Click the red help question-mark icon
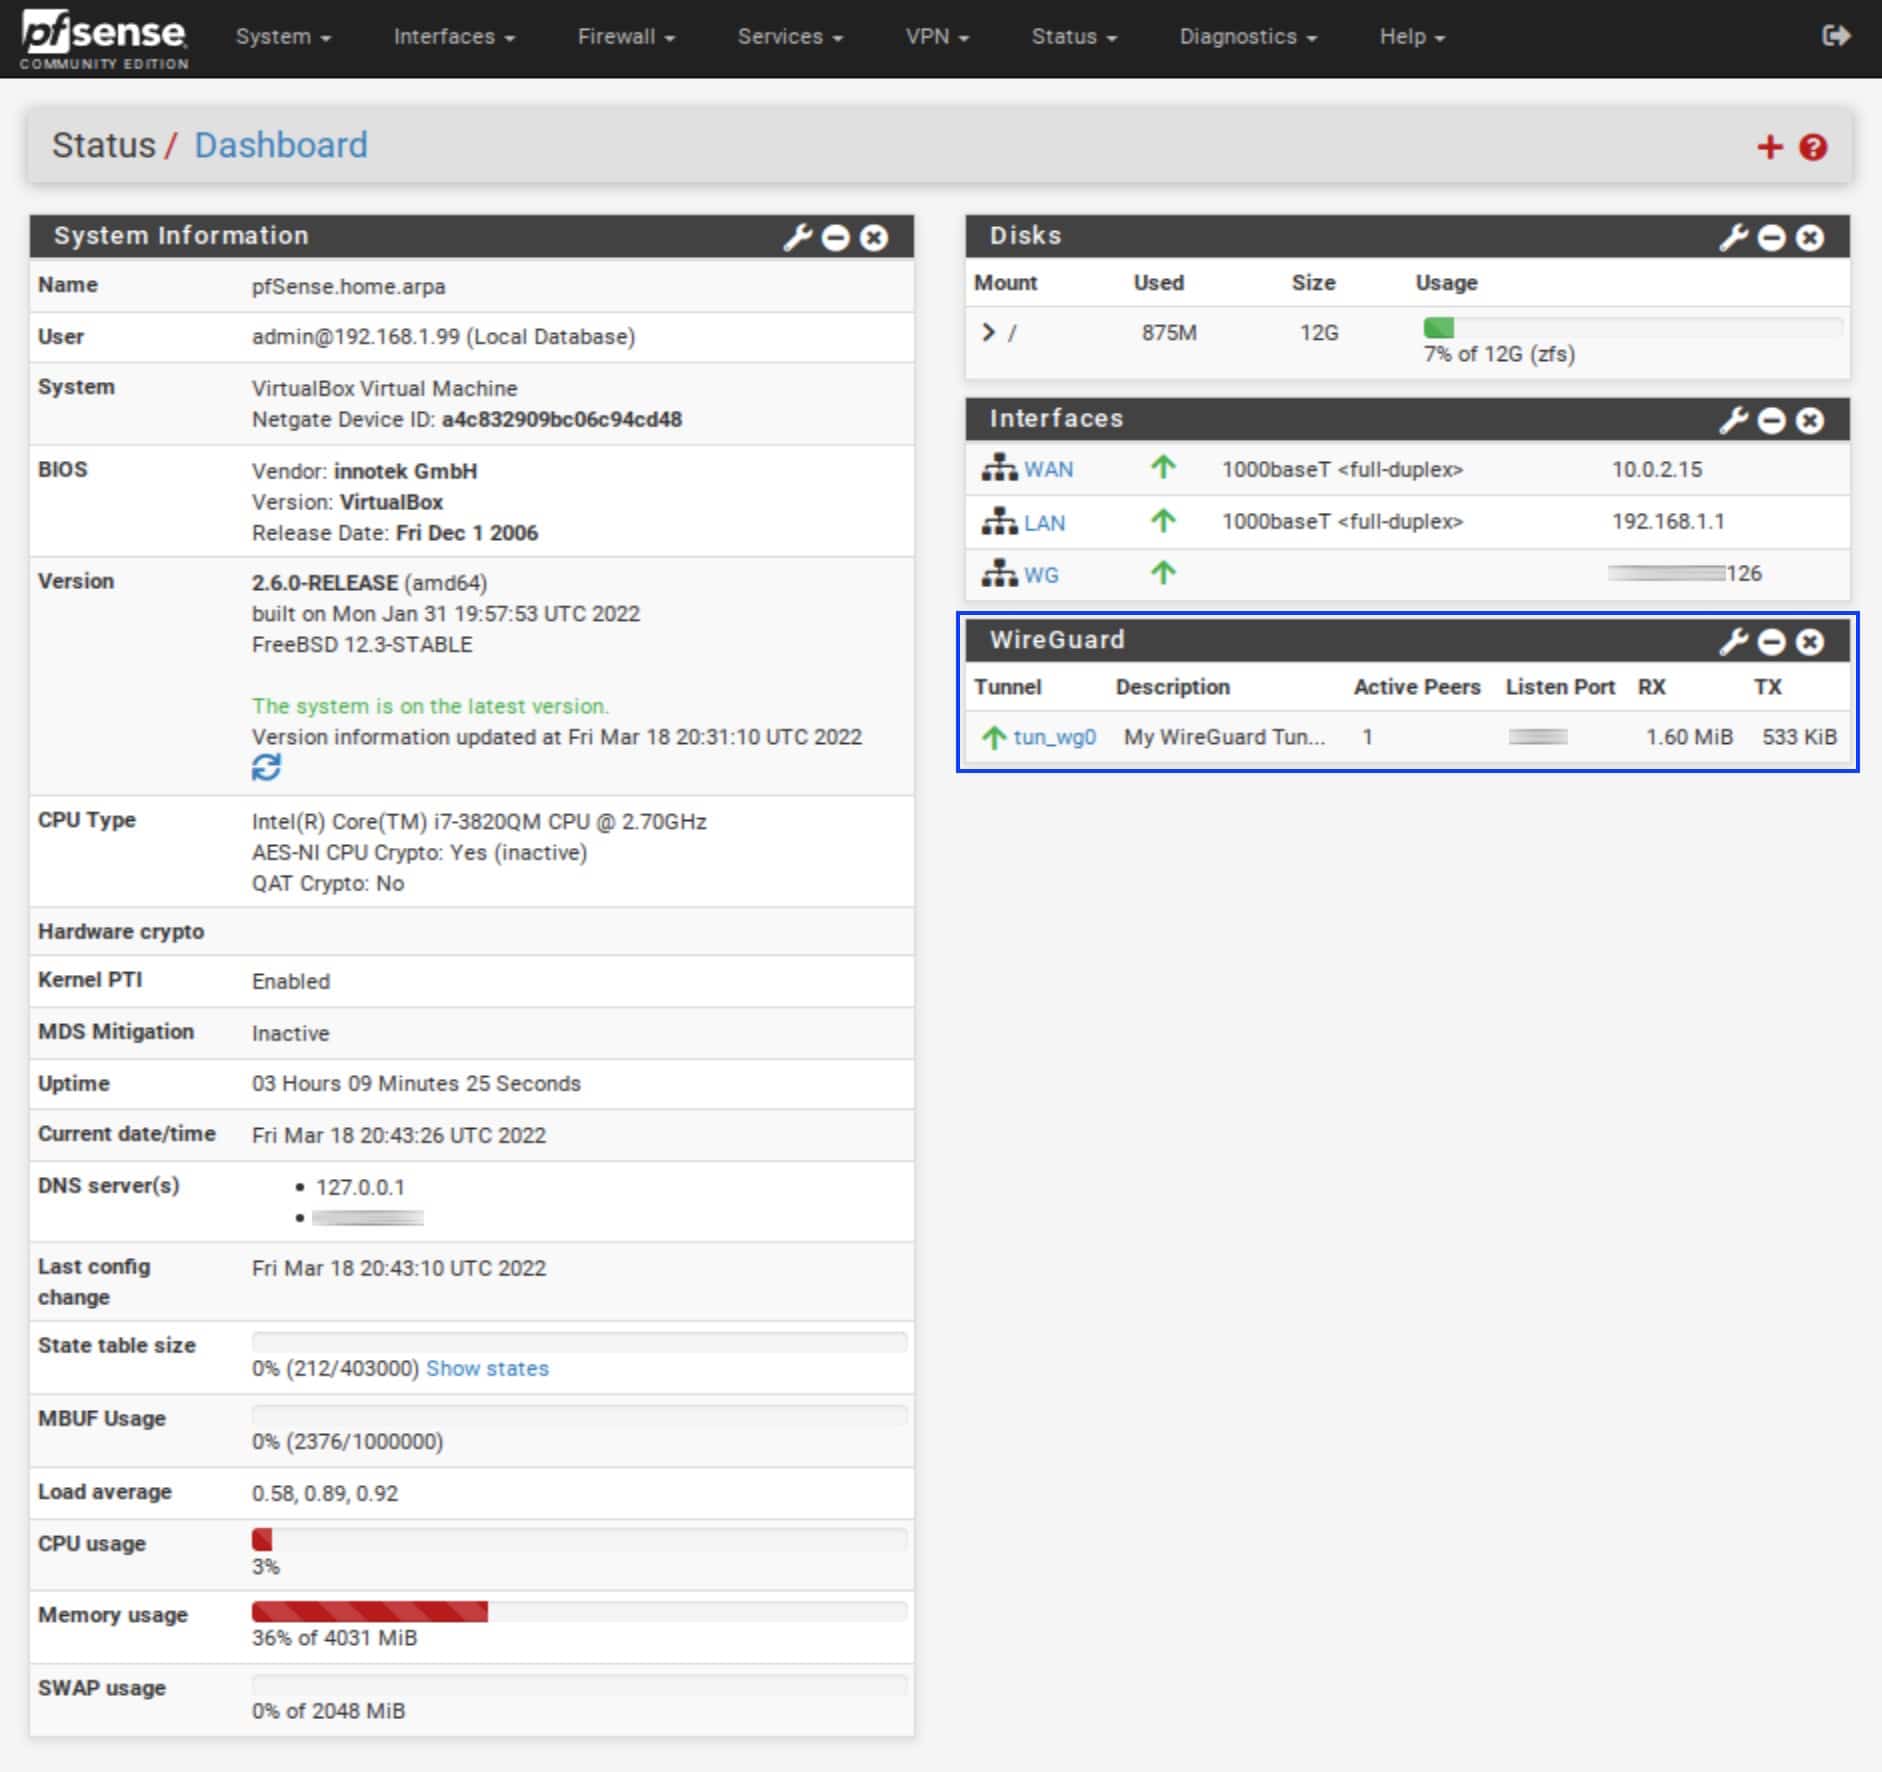The image size is (1882, 1772). (1813, 147)
